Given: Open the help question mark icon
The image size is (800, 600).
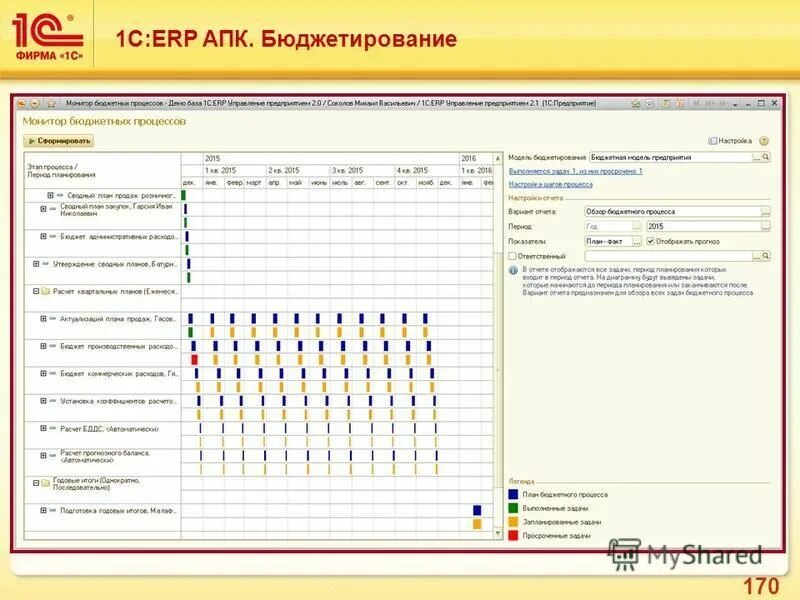Looking at the screenshot, I should tap(764, 141).
